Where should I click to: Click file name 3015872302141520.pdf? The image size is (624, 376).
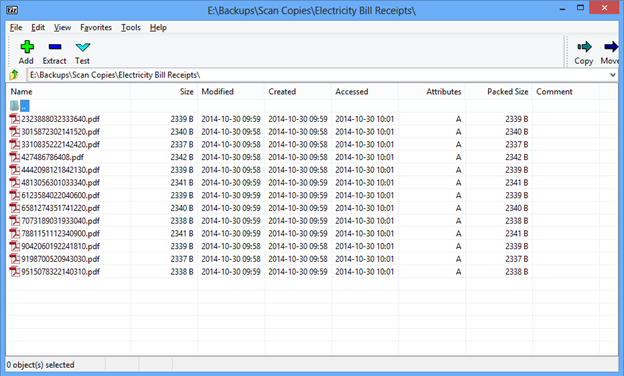pyautogui.click(x=60, y=132)
